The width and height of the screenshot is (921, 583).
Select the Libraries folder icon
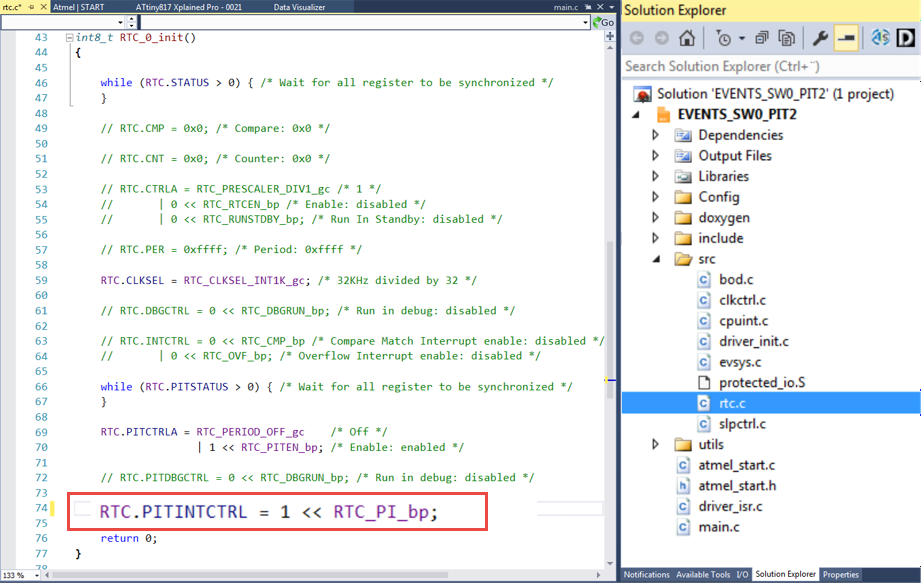point(683,177)
